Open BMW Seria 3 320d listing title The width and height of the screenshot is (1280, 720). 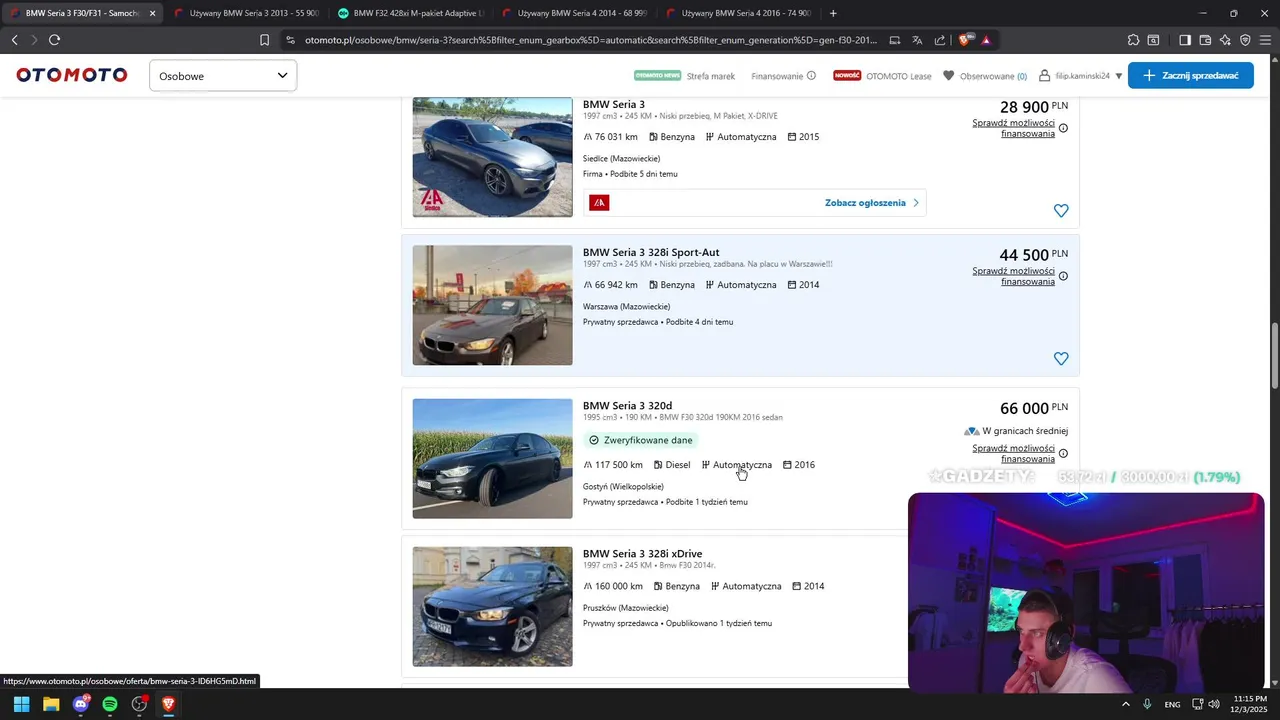coord(627,405)
